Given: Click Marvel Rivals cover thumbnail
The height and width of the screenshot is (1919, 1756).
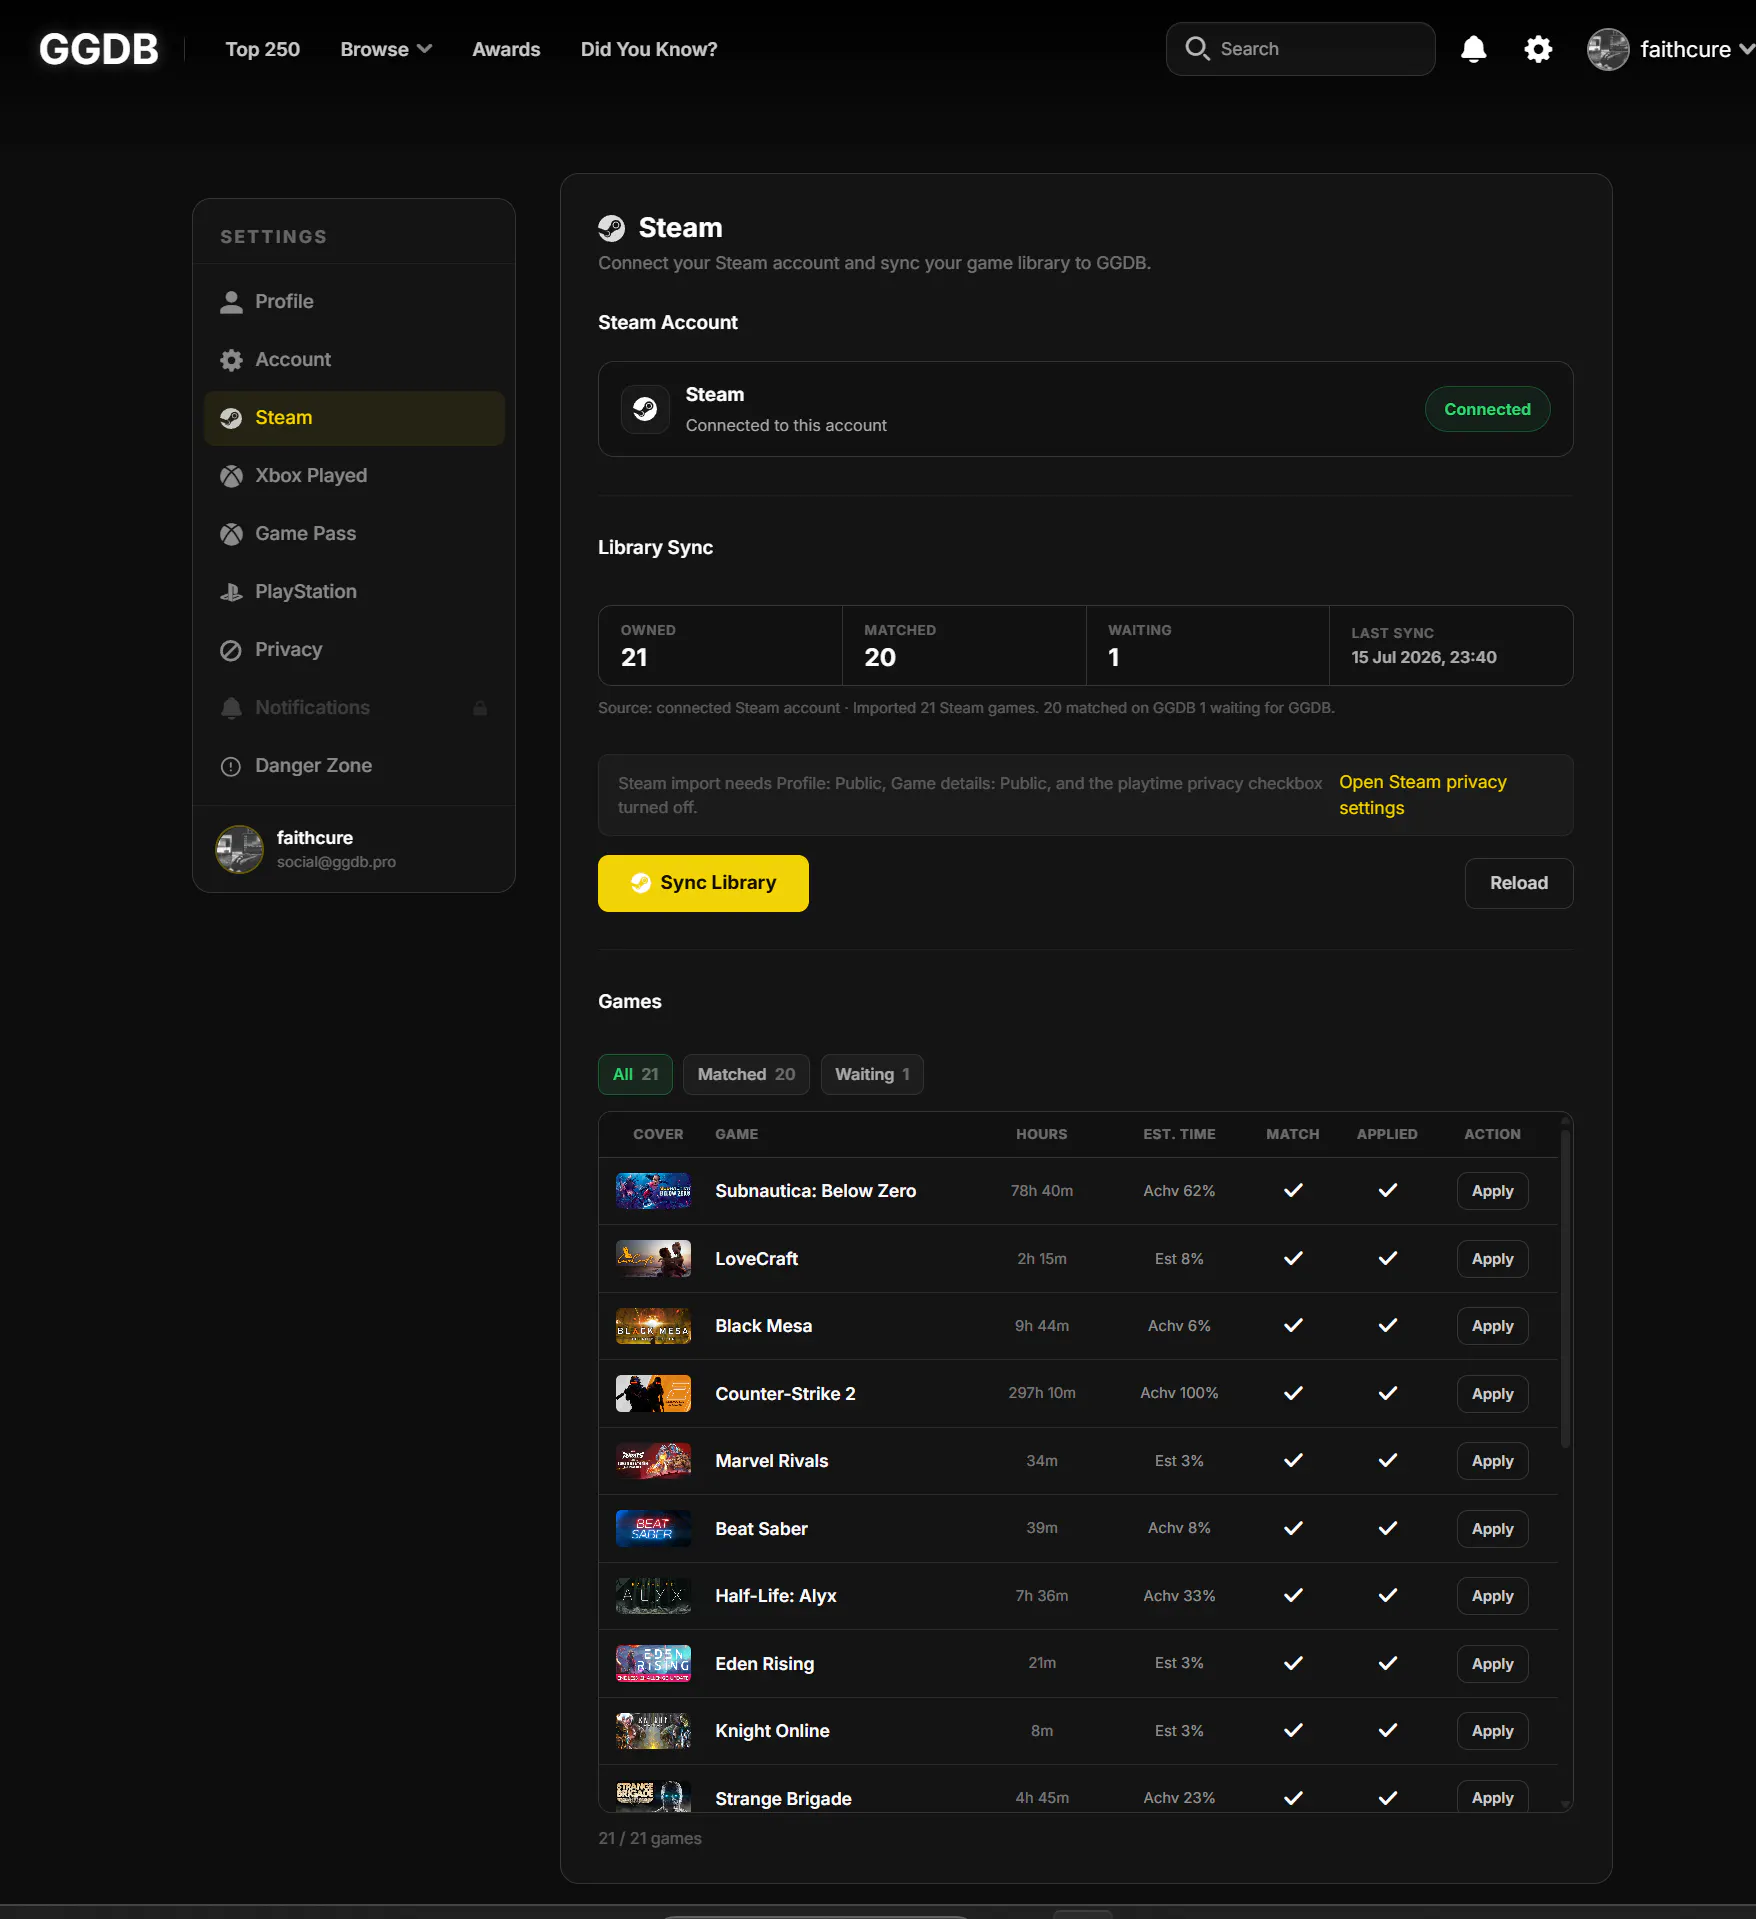Looking at the screenshot, I should (x=653, y=1461).
